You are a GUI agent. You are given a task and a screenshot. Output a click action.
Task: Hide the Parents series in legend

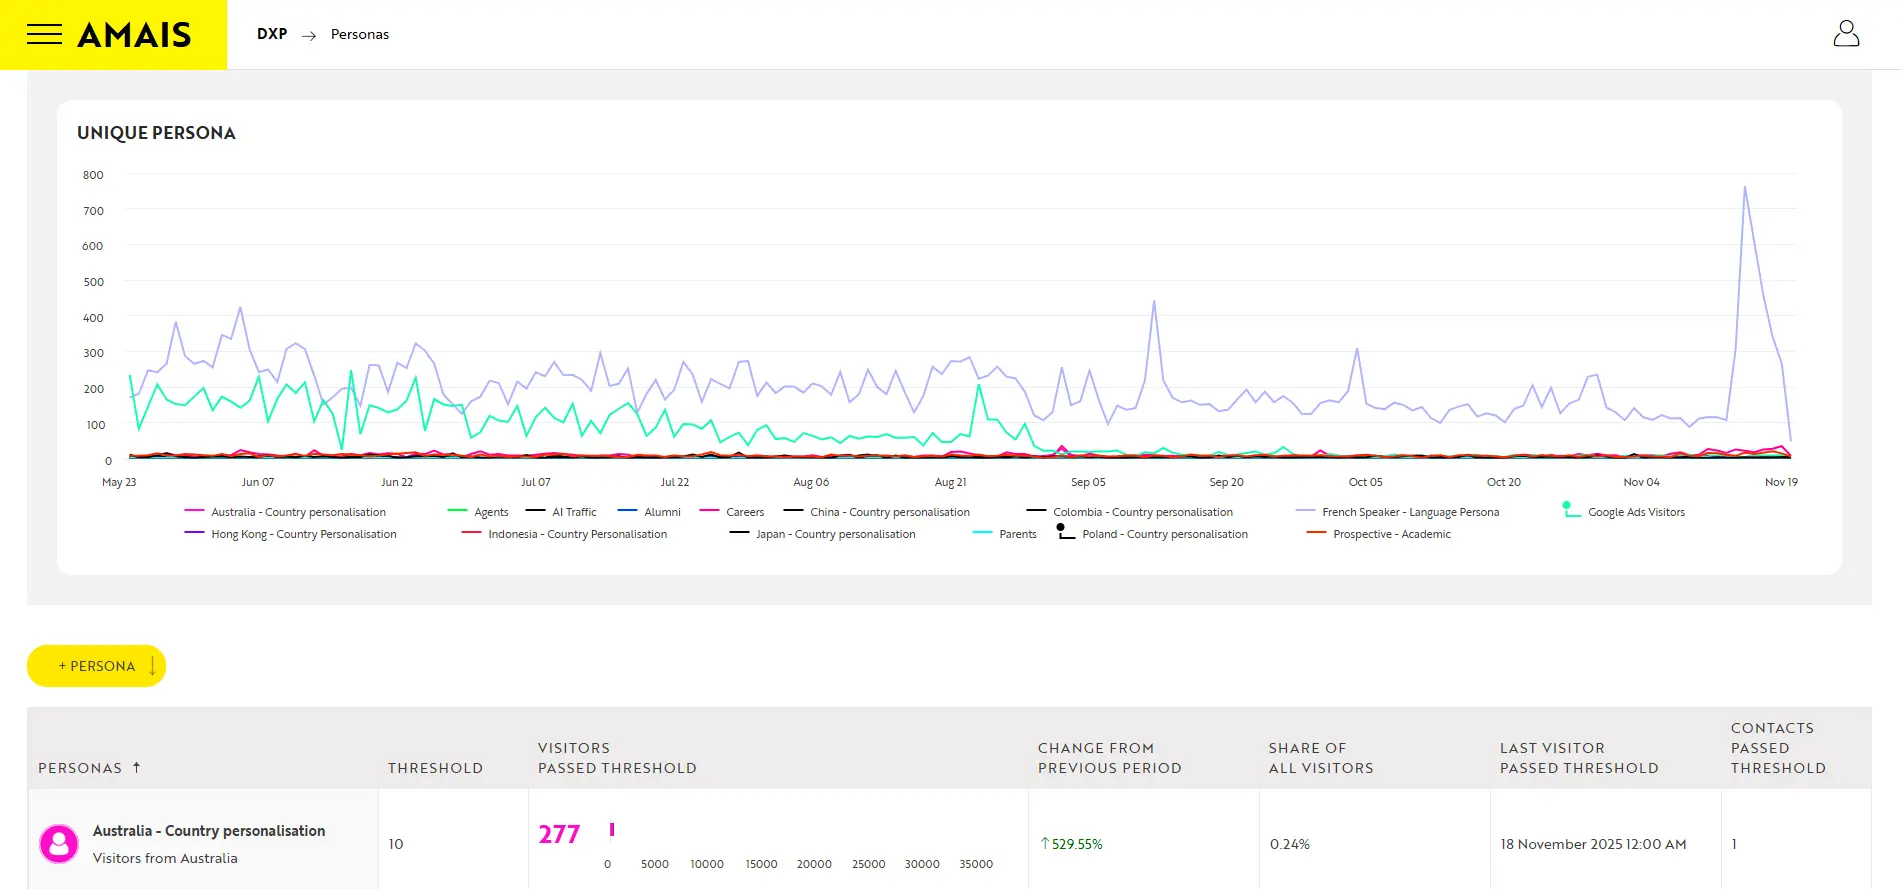click(x=1017, y=534)
